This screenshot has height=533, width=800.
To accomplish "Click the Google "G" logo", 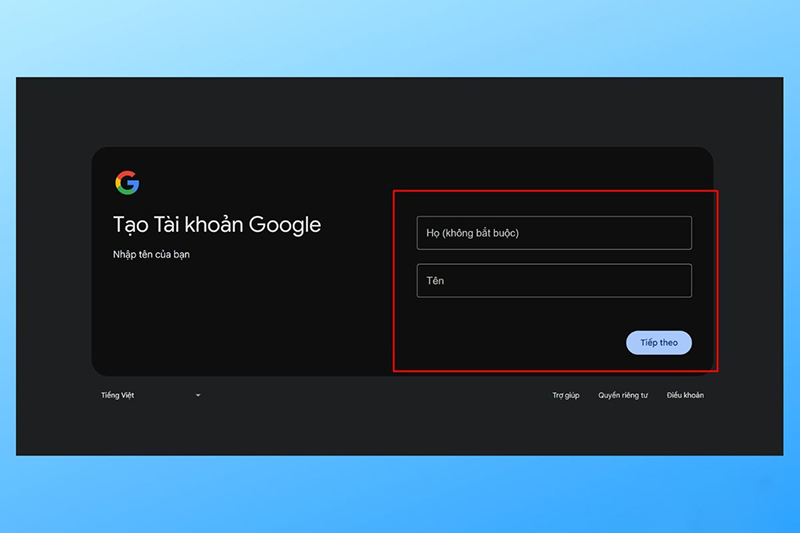I will click(127, 183).
